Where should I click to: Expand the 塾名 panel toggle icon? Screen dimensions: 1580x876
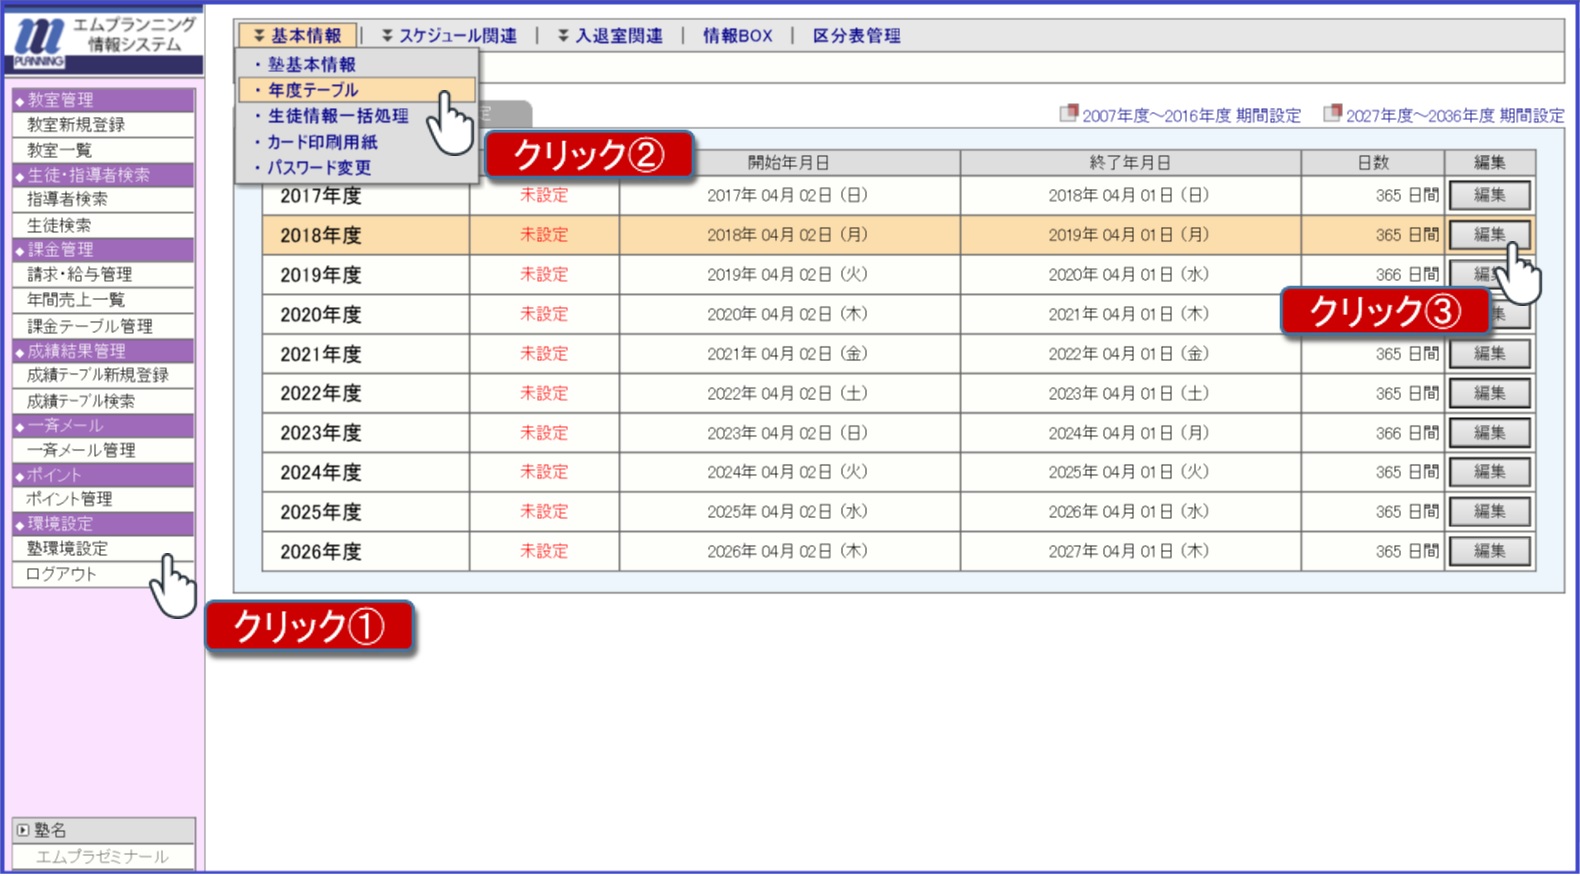pos(23,830)
